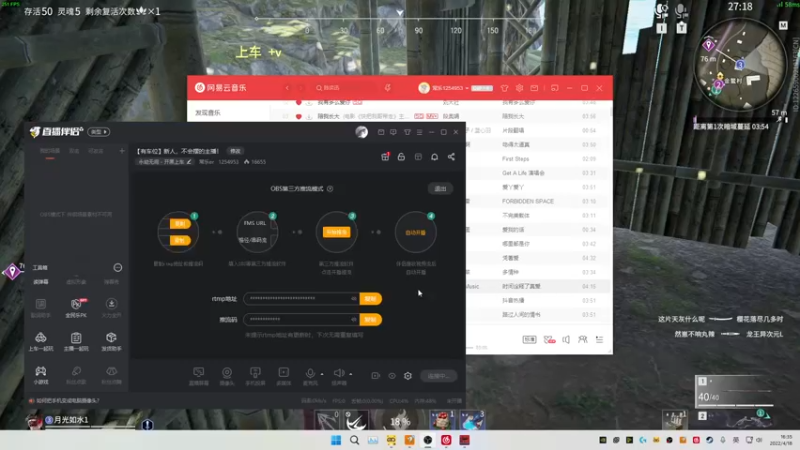Screen dimensions: 800x450
Task: Select 发现音乐 in NetEase sidebar
Action: [x=208, y=113]
